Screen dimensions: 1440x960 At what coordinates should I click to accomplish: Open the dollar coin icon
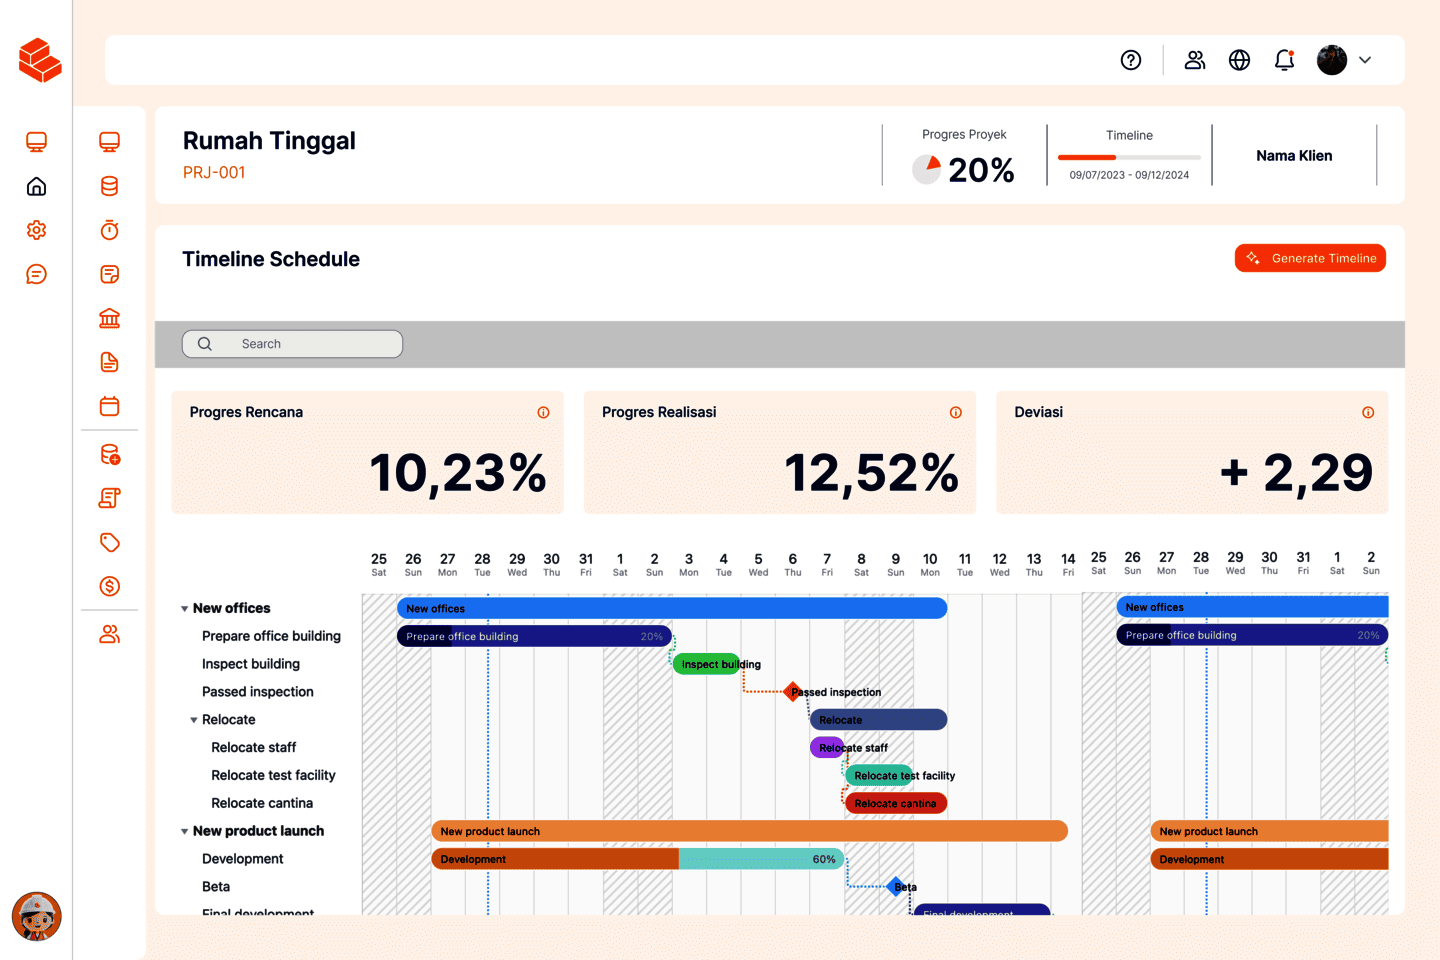click(110, 586)
